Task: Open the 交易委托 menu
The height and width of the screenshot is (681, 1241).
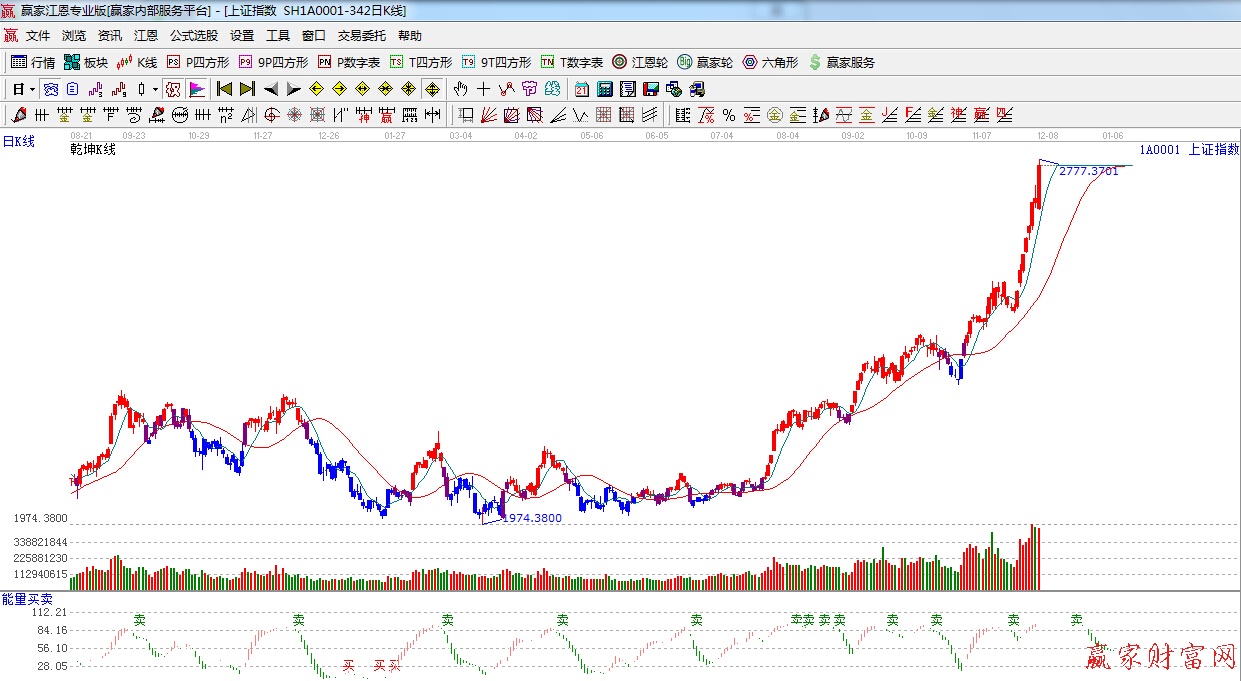Action: coord(361,35)
